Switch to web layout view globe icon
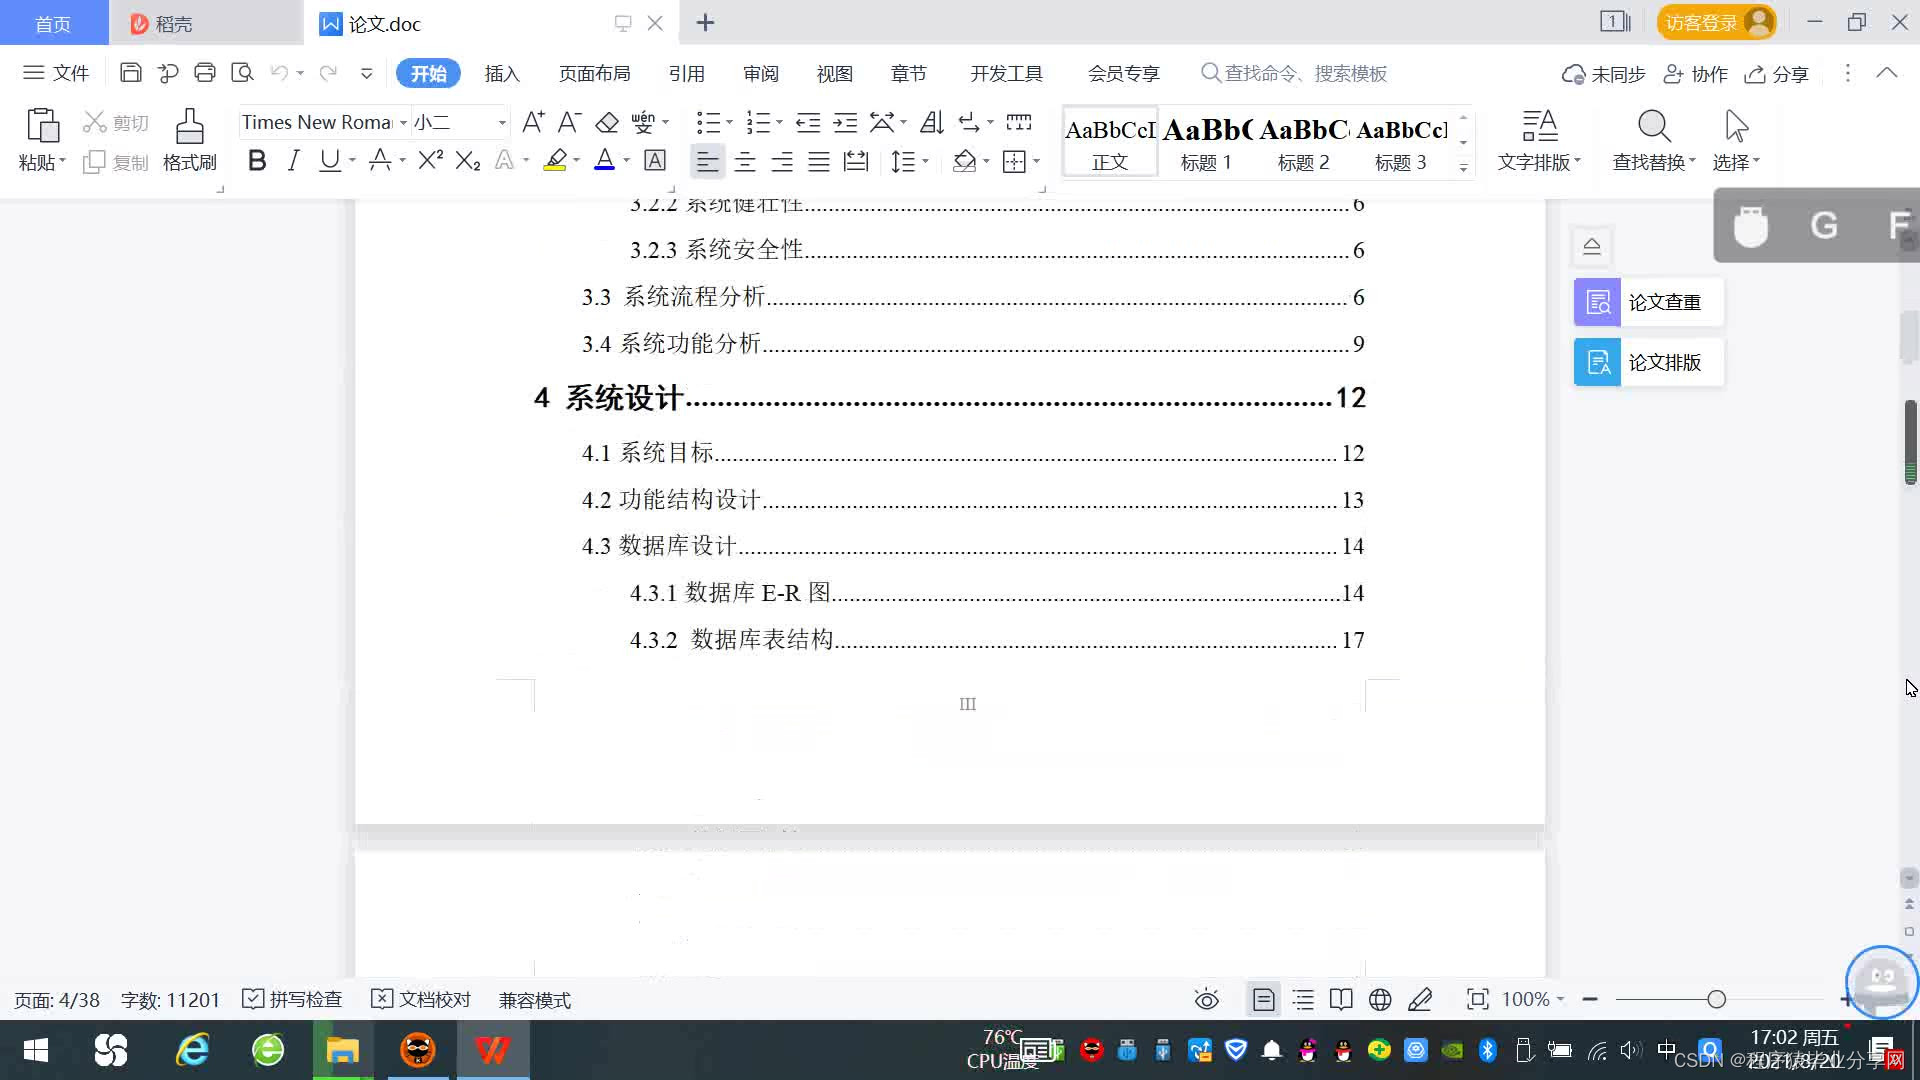Screen dimensions: 1920x1080 pyautogui.click(x=1380, y=1000)
